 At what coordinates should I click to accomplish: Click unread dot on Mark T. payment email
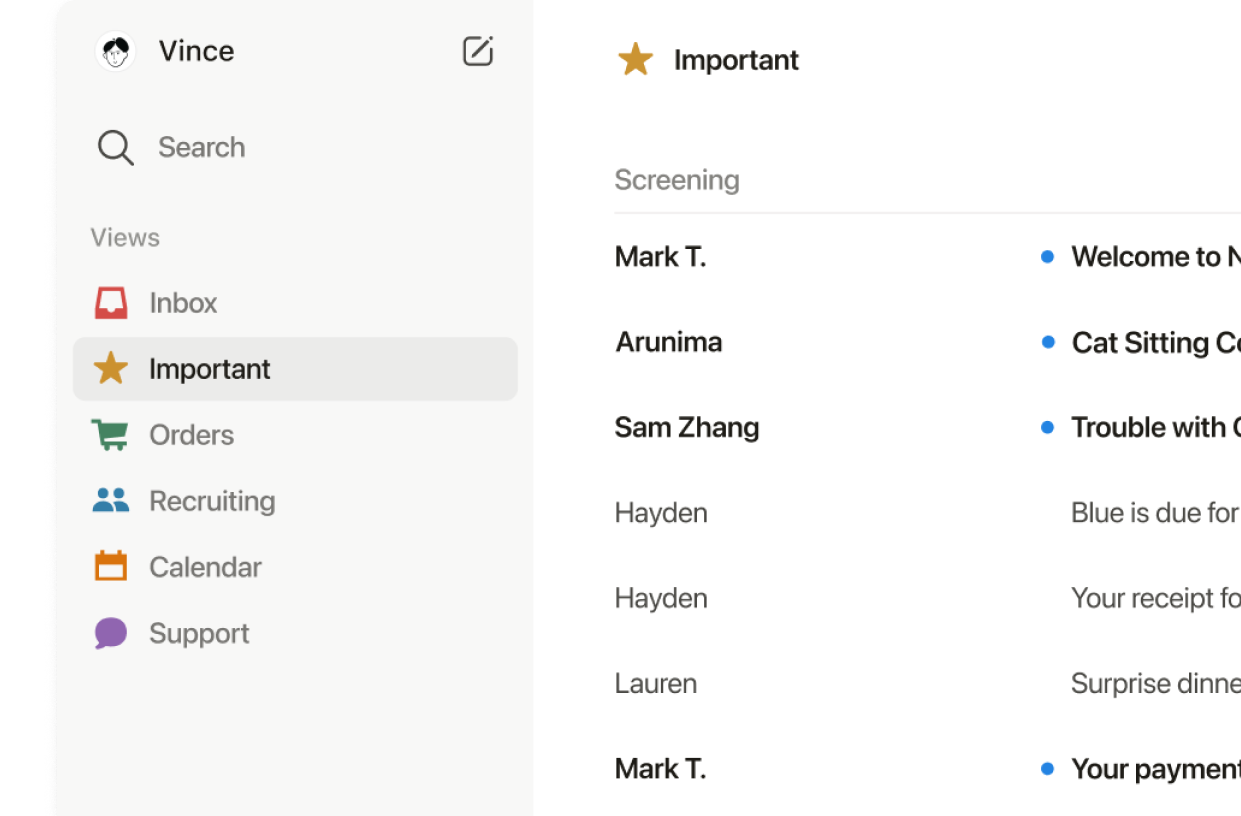(x=1047, y=769)
